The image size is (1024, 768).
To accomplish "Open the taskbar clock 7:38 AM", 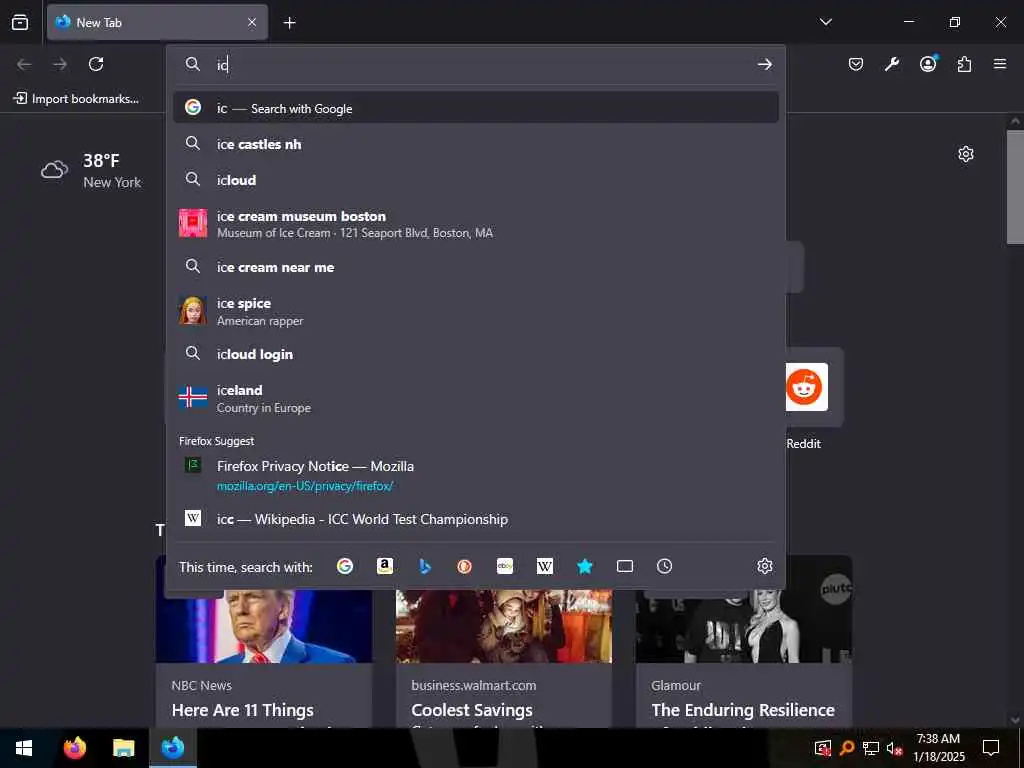I will (938, 748).
